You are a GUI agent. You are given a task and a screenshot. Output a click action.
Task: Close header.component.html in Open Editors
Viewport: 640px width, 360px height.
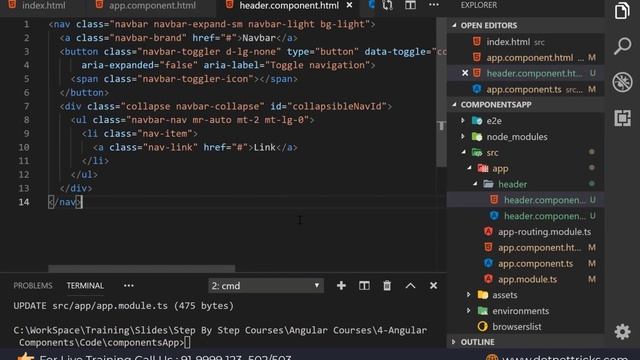tap(465, 73)
